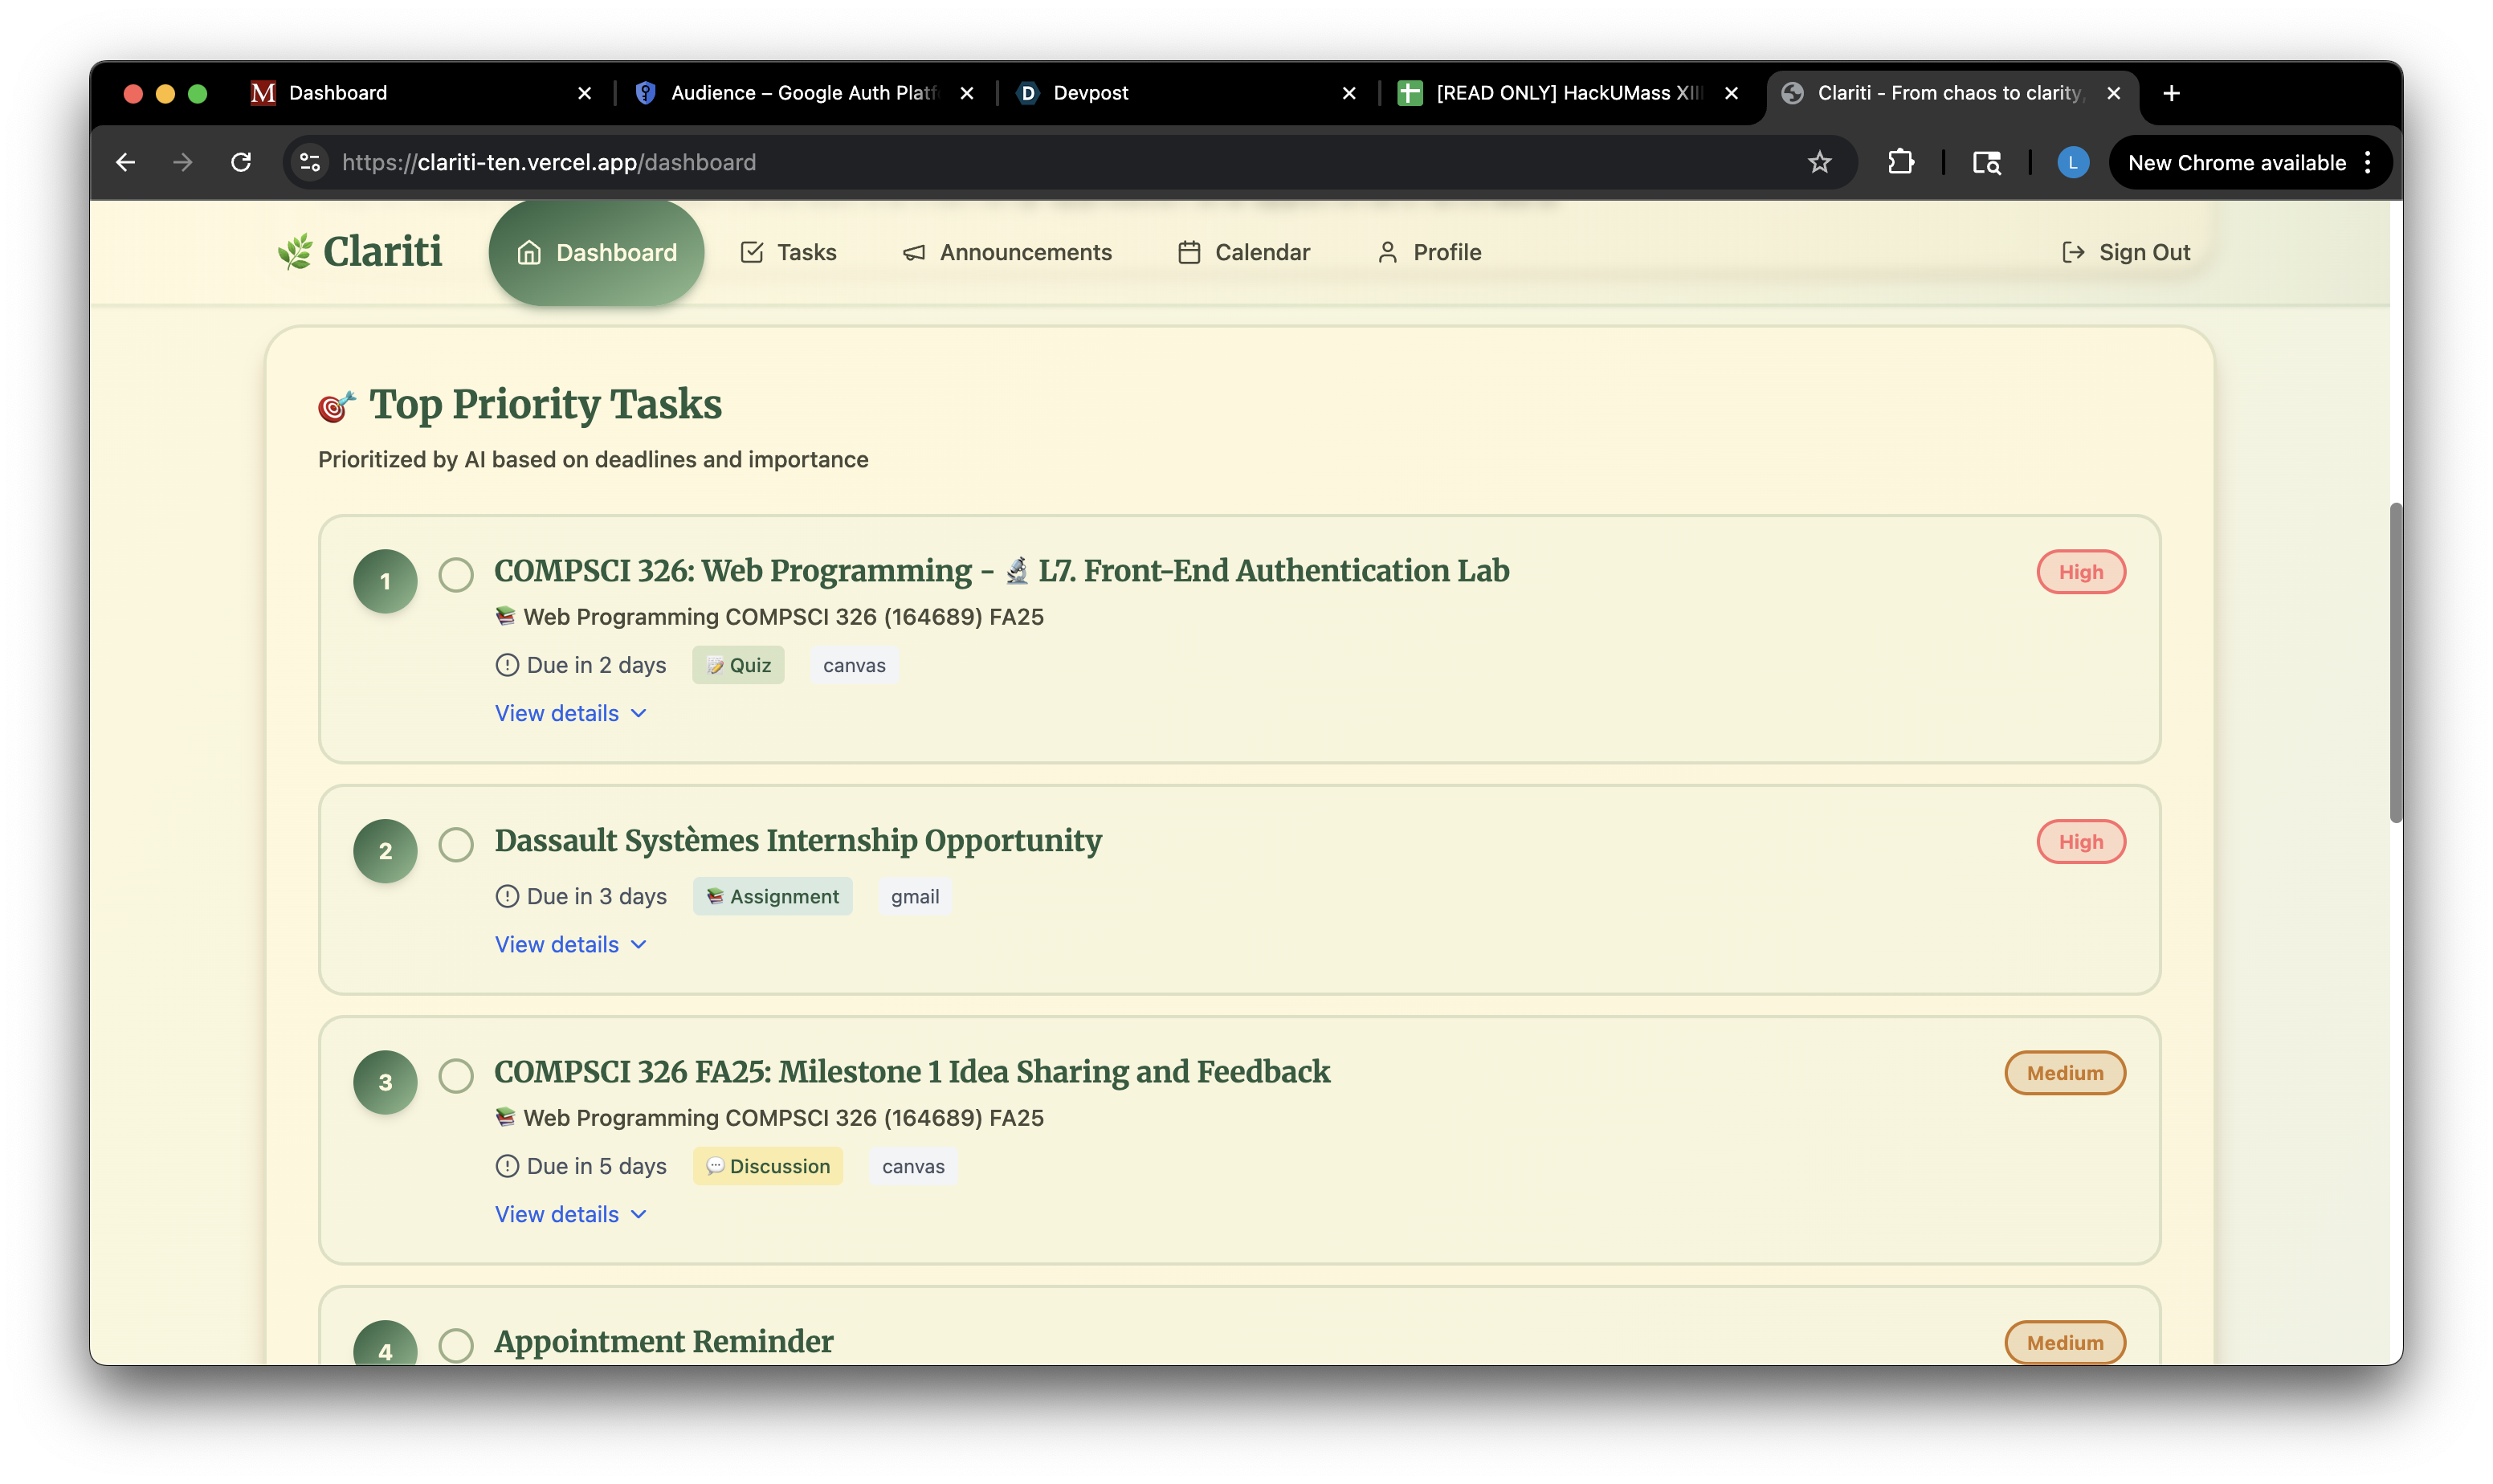Complete Milestone 1 Idea Sharing task

[456, 1075]
